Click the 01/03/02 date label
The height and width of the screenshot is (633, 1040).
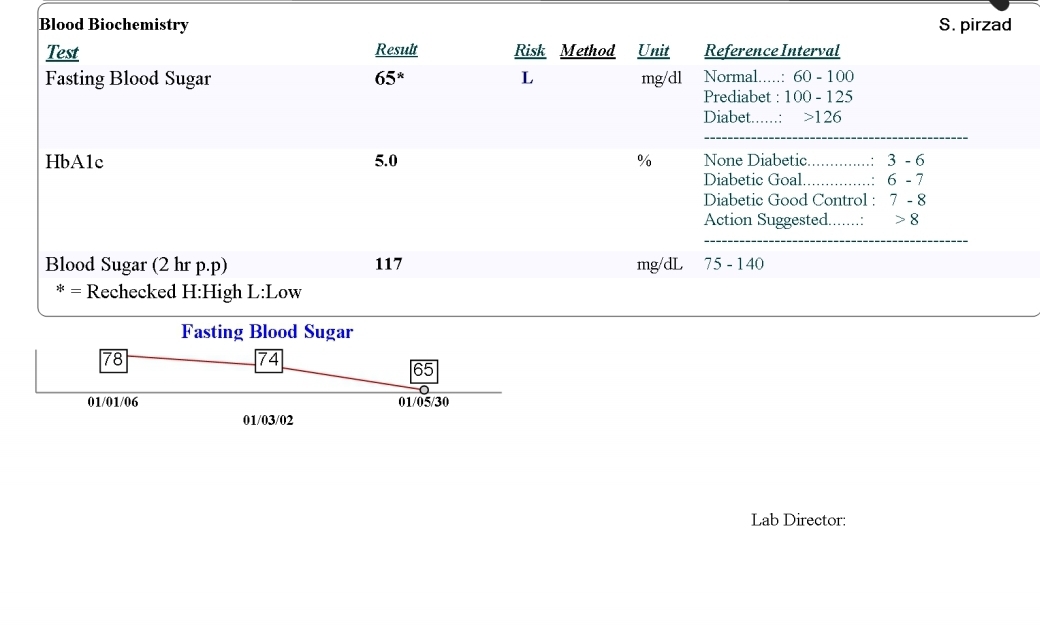(x=268, y=421)
